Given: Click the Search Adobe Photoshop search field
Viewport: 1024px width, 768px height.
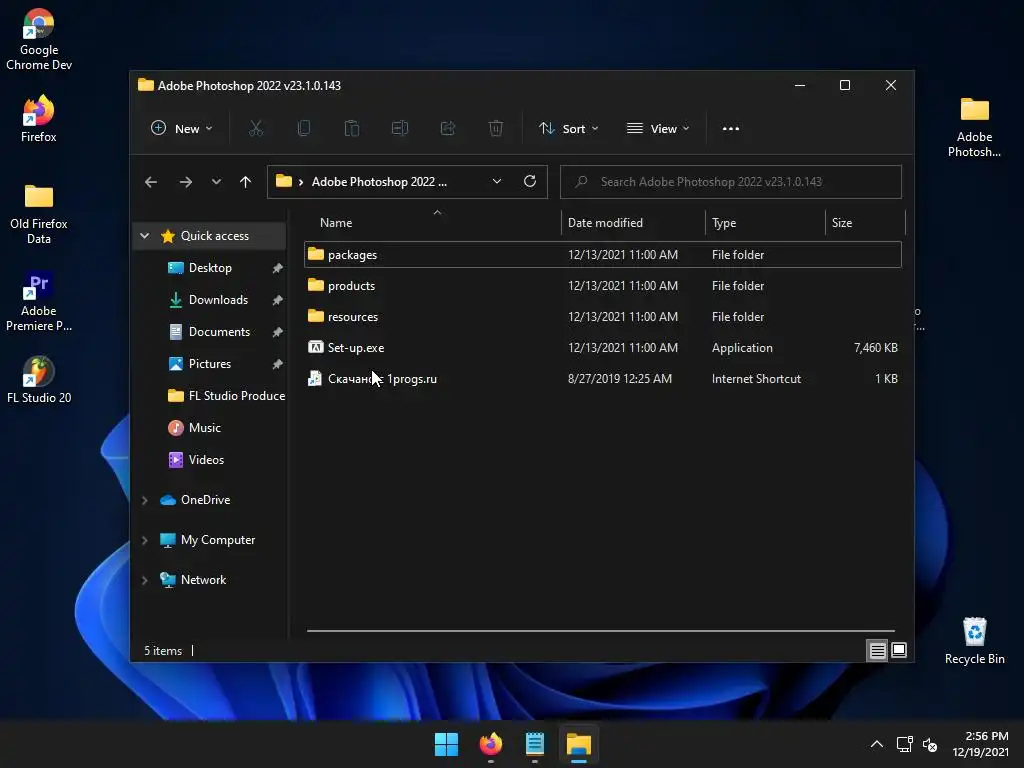Looking at the screenshot, I should click(x=731, y=182).
